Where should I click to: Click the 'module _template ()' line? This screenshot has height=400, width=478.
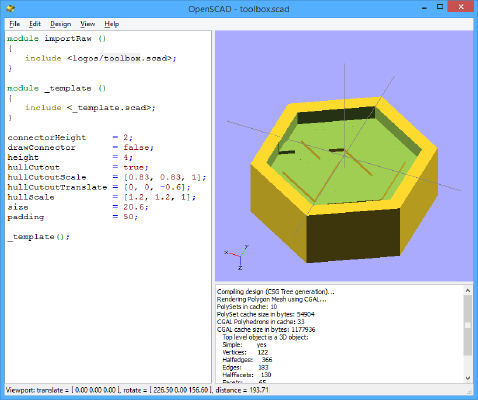click(56, 88)
